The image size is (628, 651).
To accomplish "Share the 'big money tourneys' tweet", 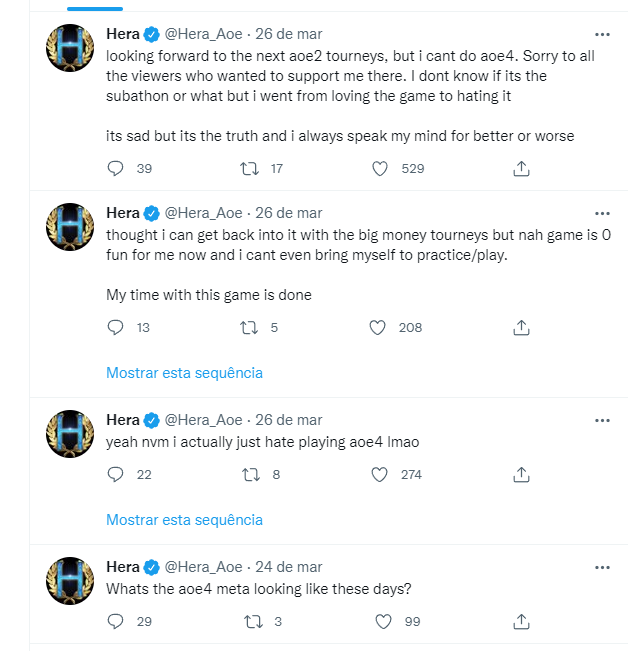I will (x=520, y=327).
